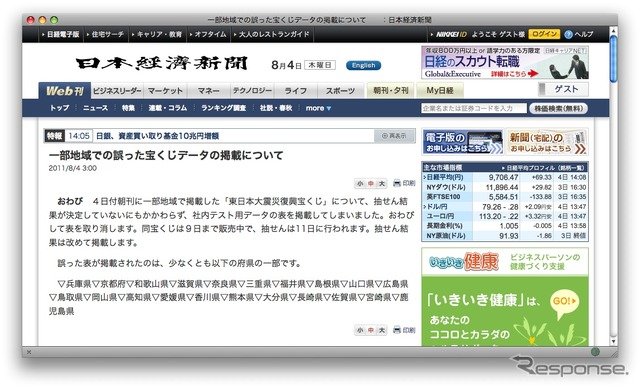Set text size to 大 below the article
640x388 pixels.
(381, 330)
